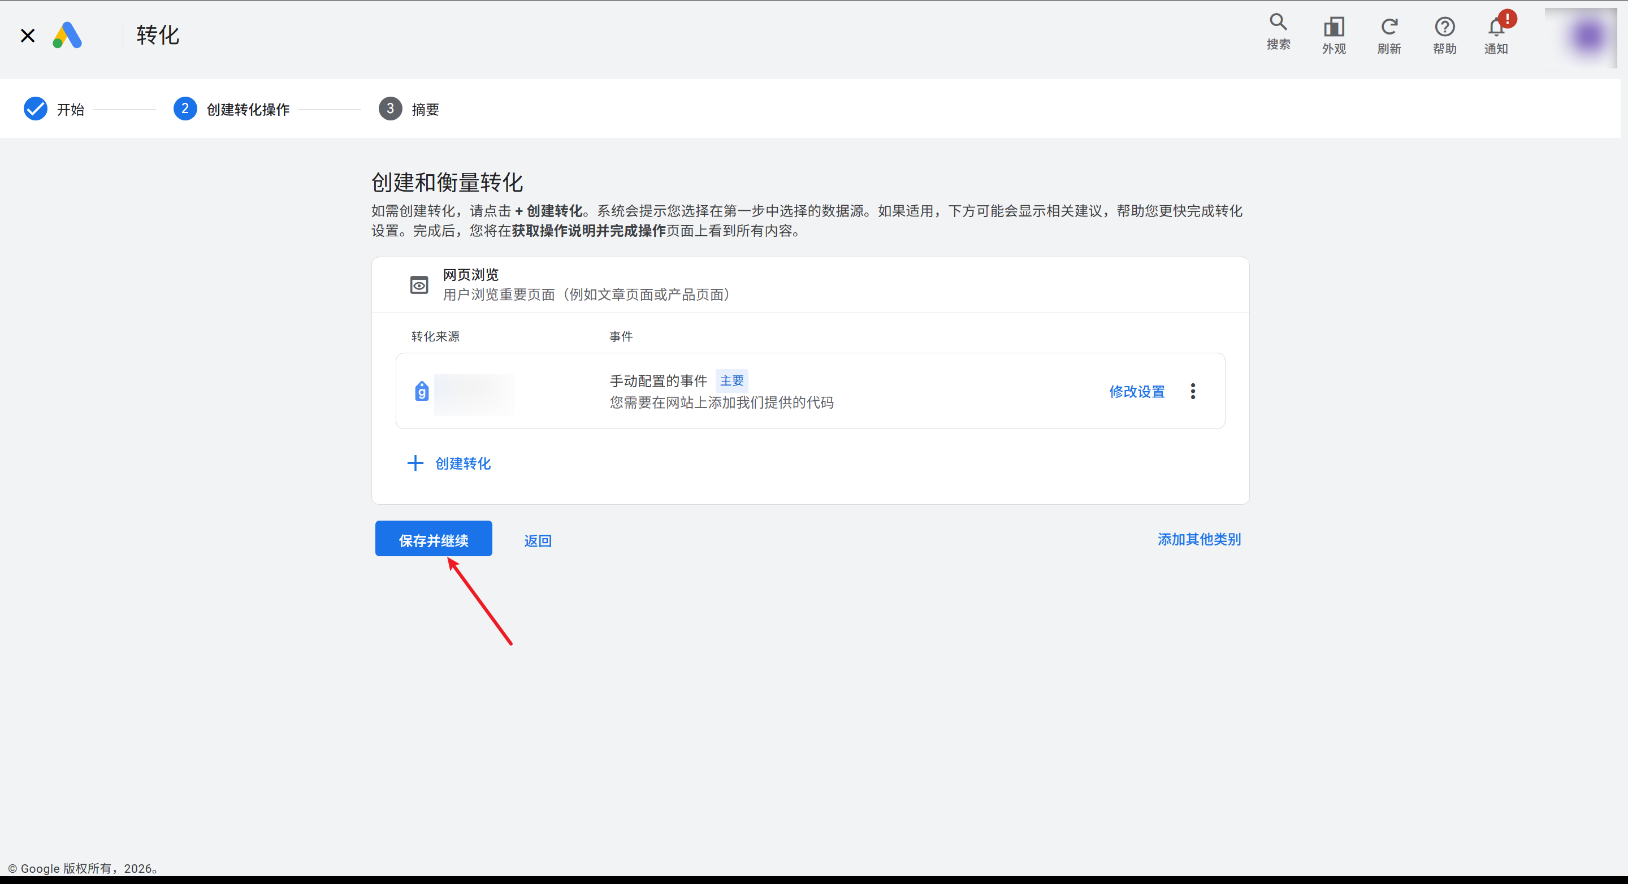Close the conversion setup with X
Image resolution: width=1628 pixels, height=884 pixels.
coord(28,36)
